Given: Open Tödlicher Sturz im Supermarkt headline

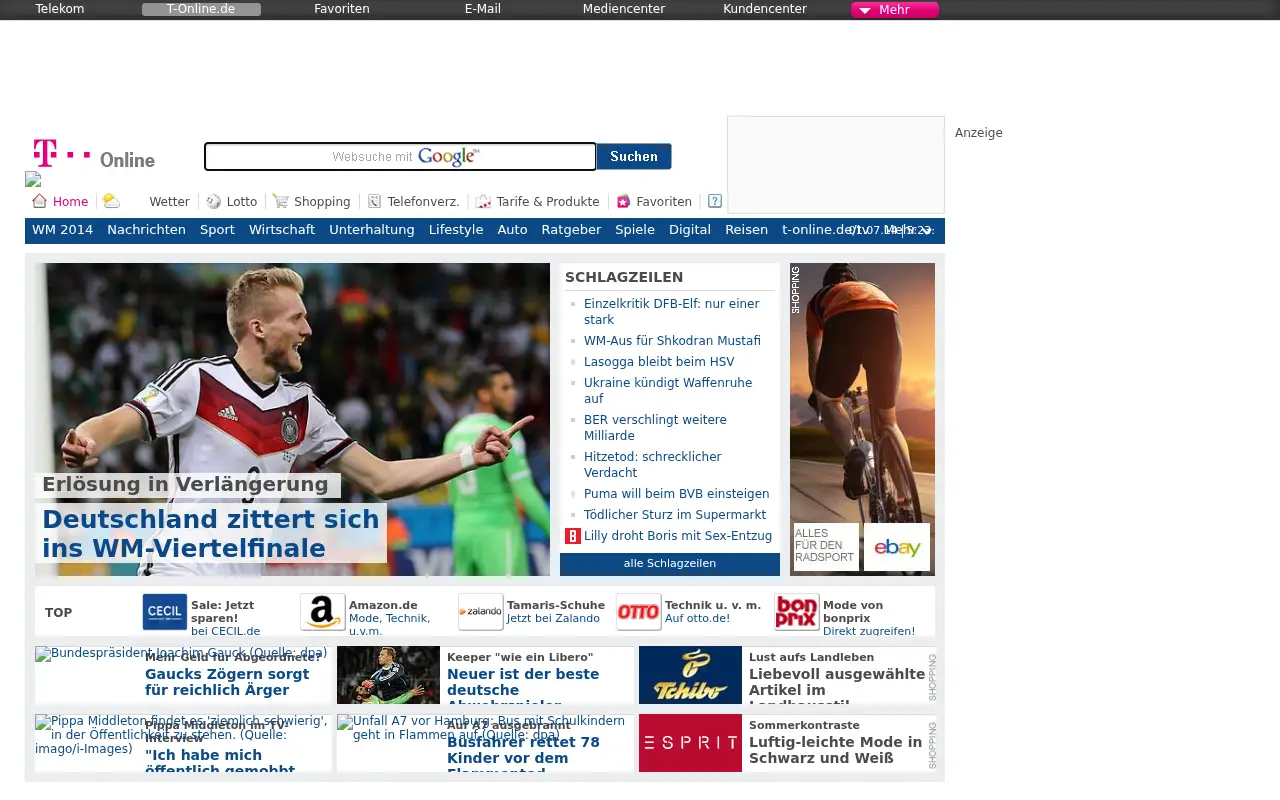Looking at the screenshot, I should pos(675,515).
